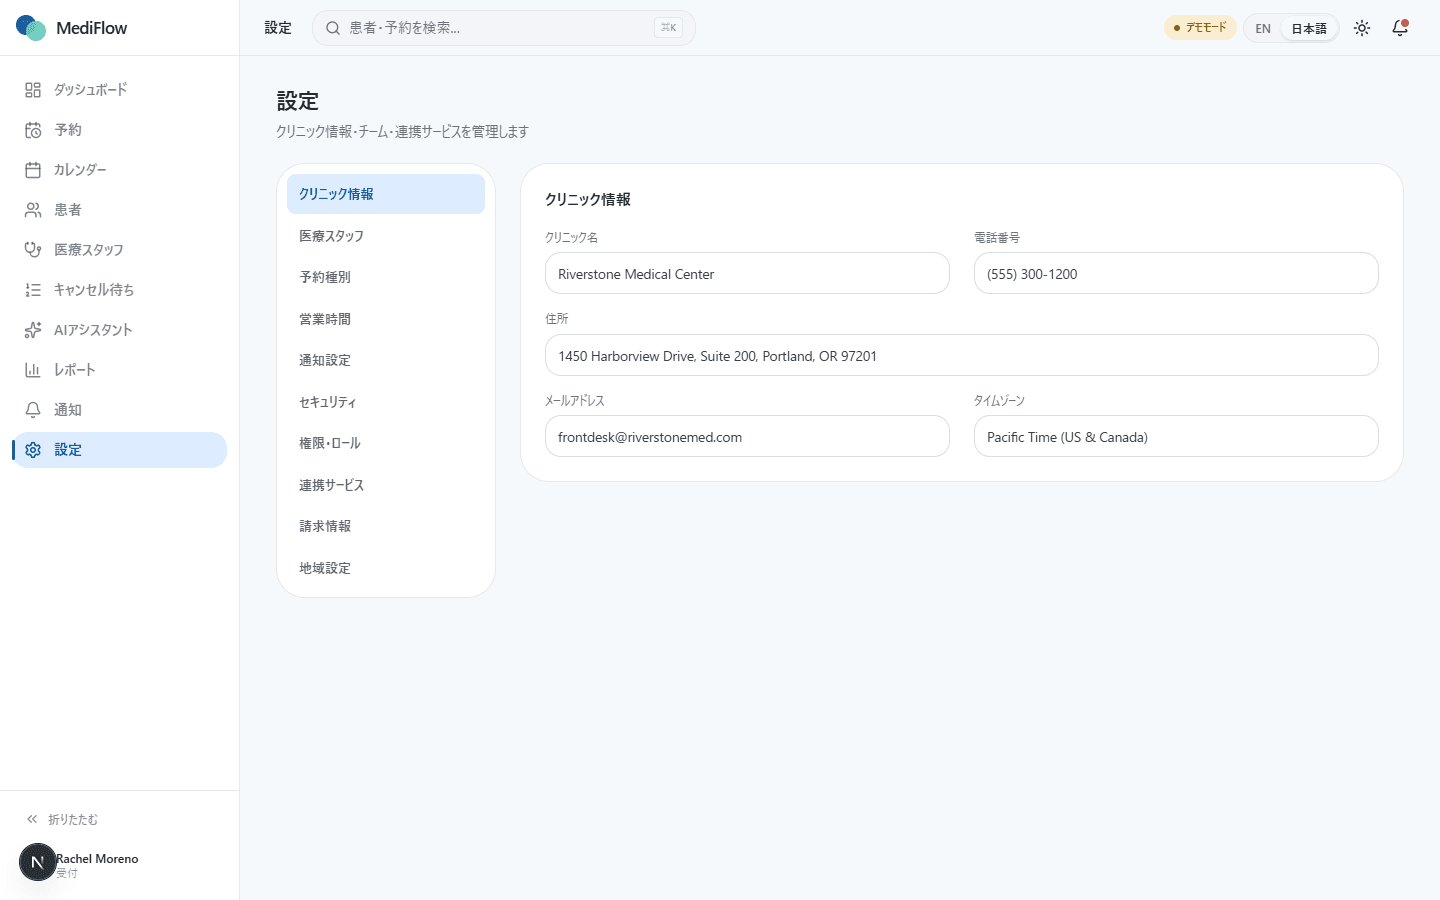Focus the 患者・予約を検索 search box
1440x900 pixels.
pyautogui.click(x=504, y=28)
